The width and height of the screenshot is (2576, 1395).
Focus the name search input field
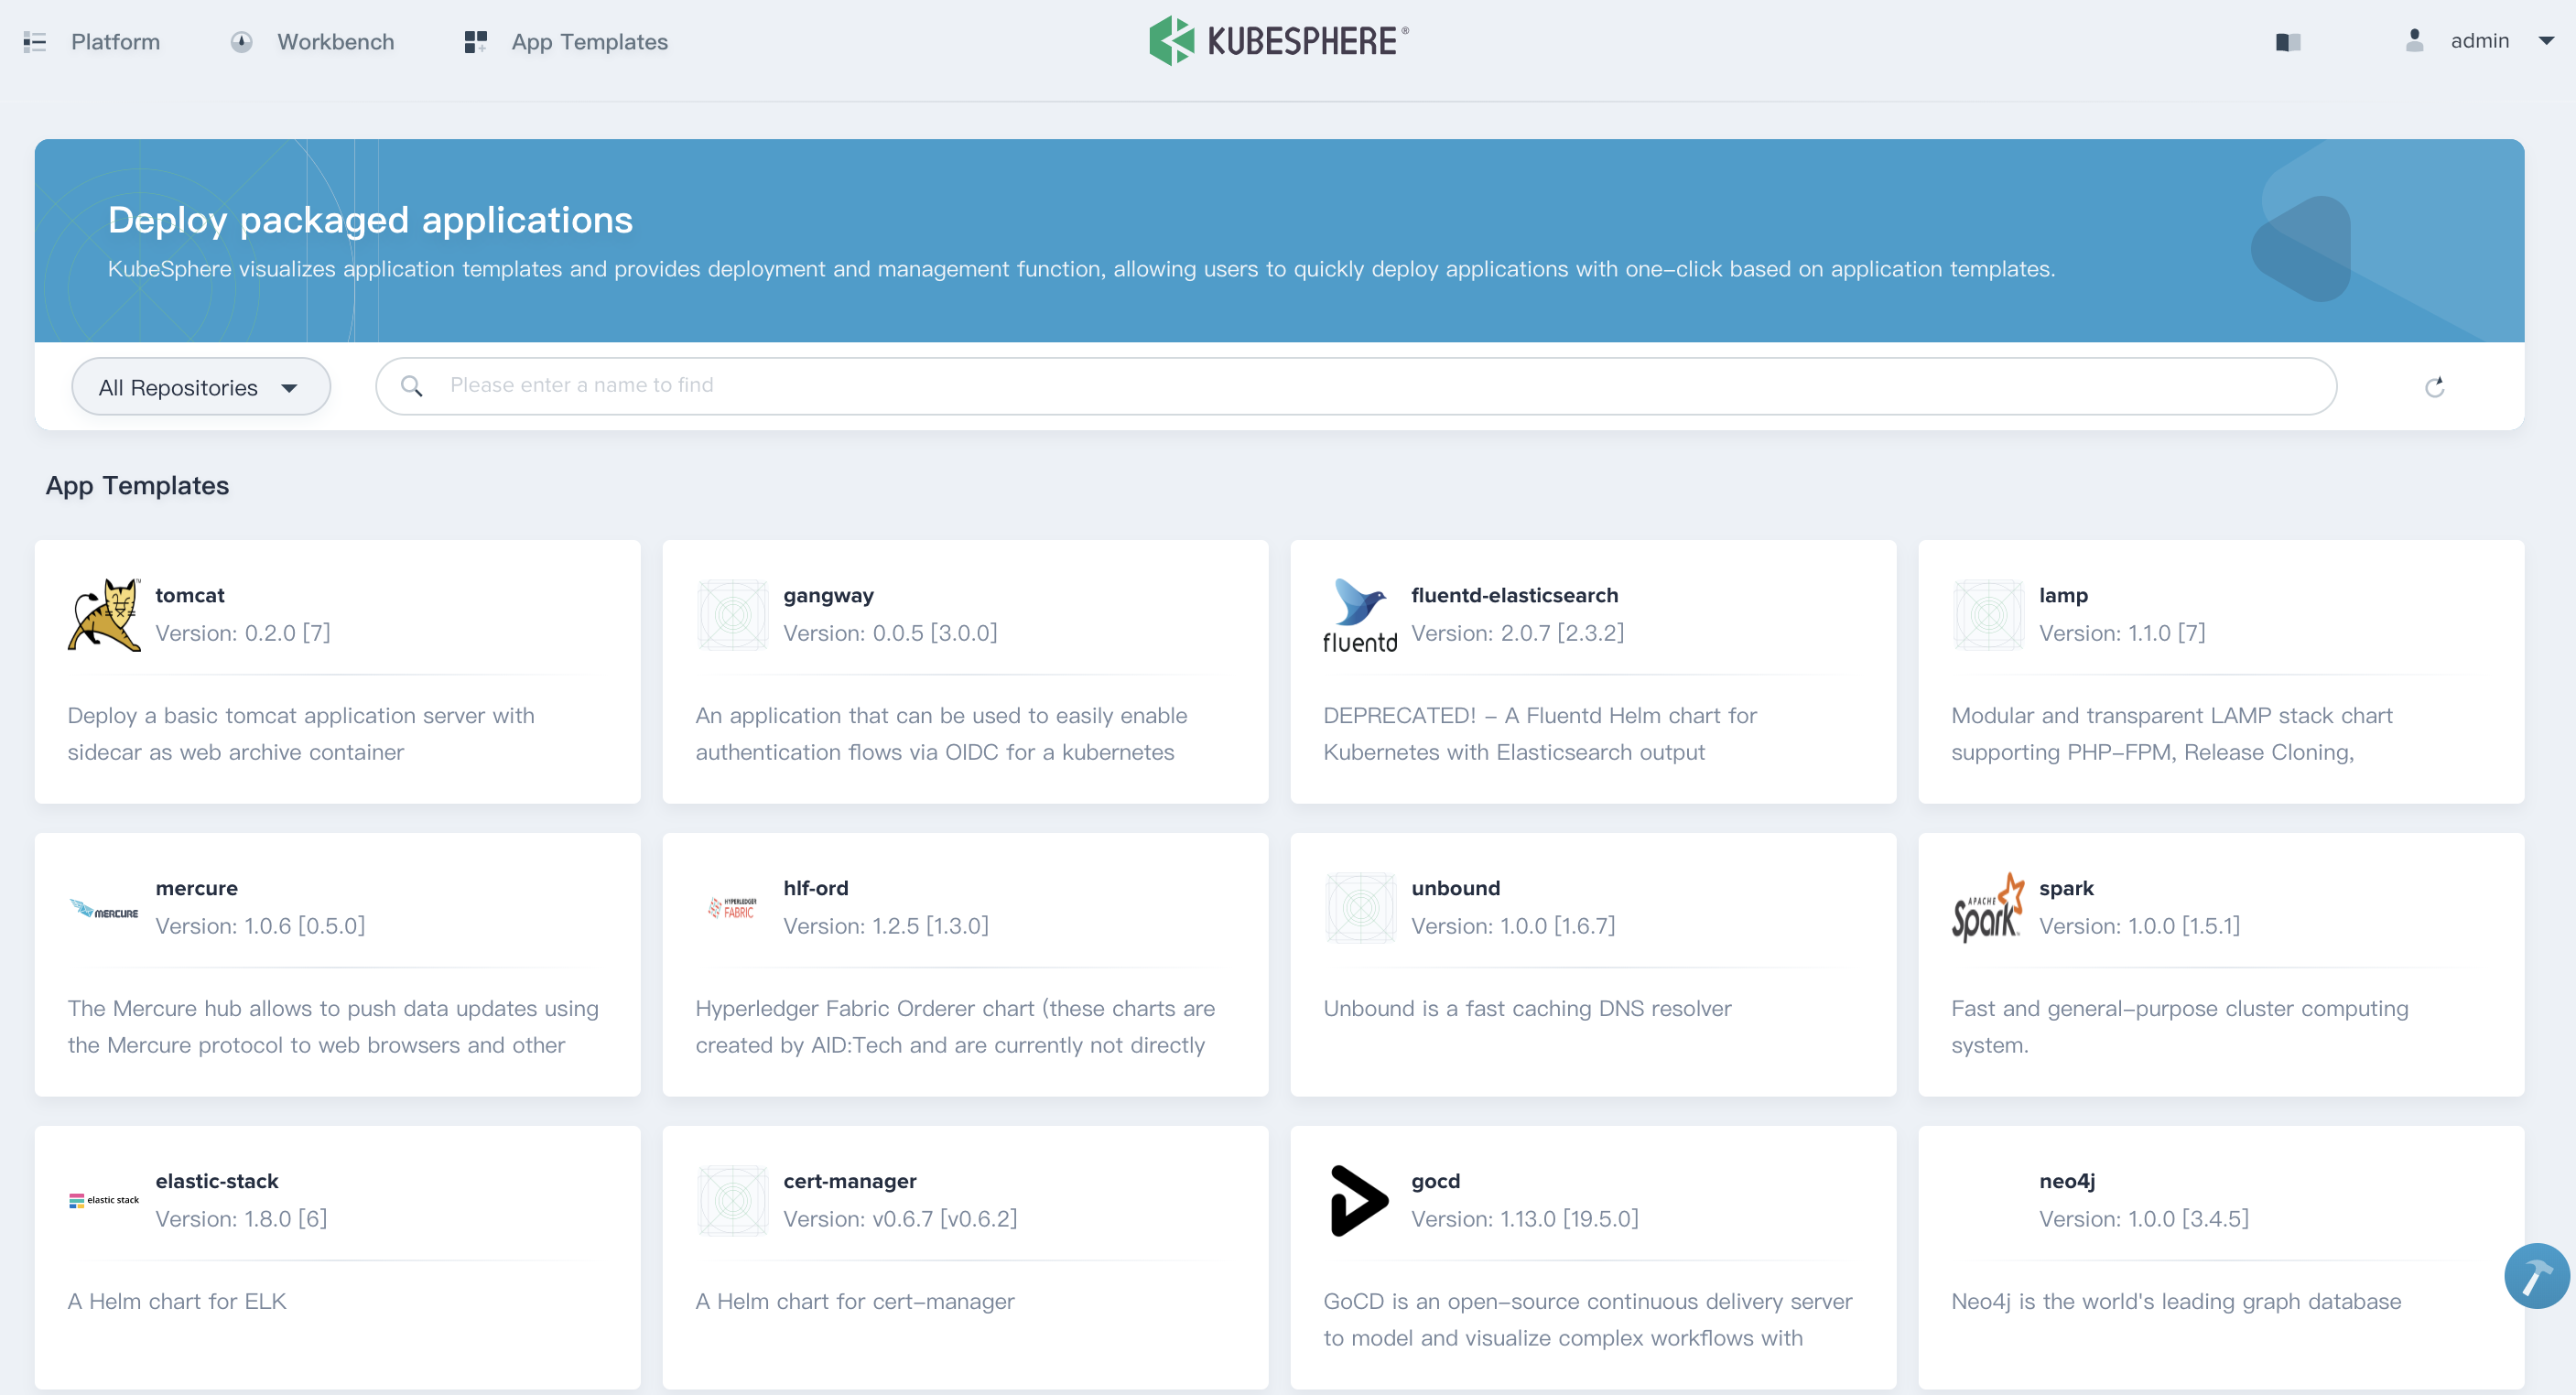click(1356, 386)
